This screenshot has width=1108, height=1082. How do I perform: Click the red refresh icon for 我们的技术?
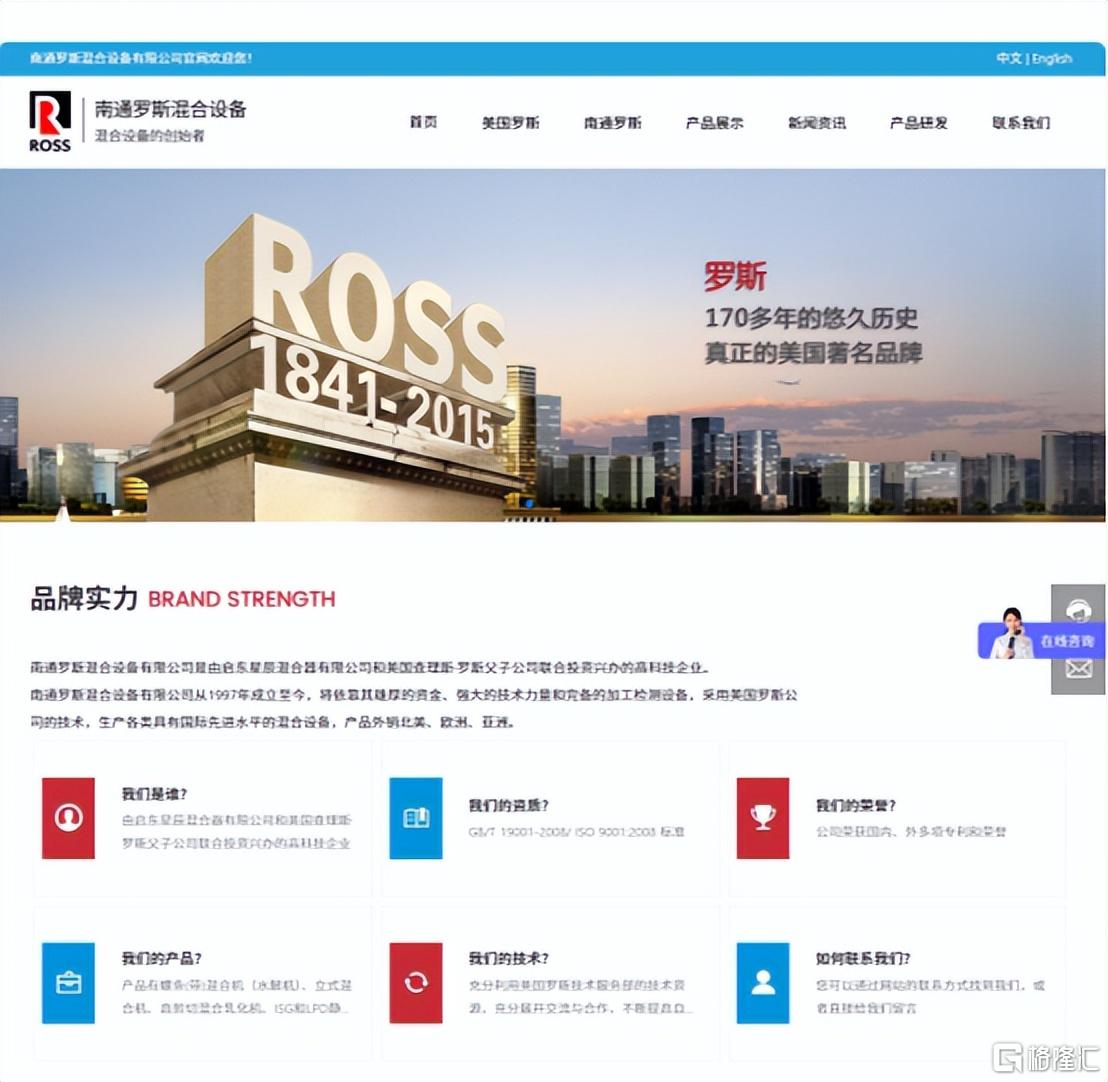[416, 982]
